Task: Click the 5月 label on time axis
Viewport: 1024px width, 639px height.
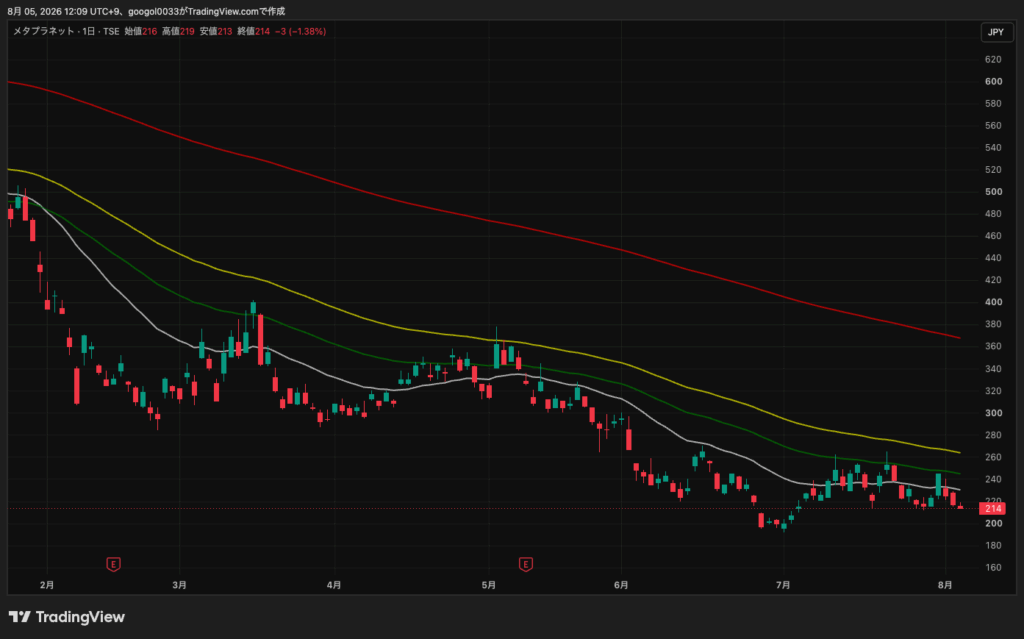Action: [488, 585]
